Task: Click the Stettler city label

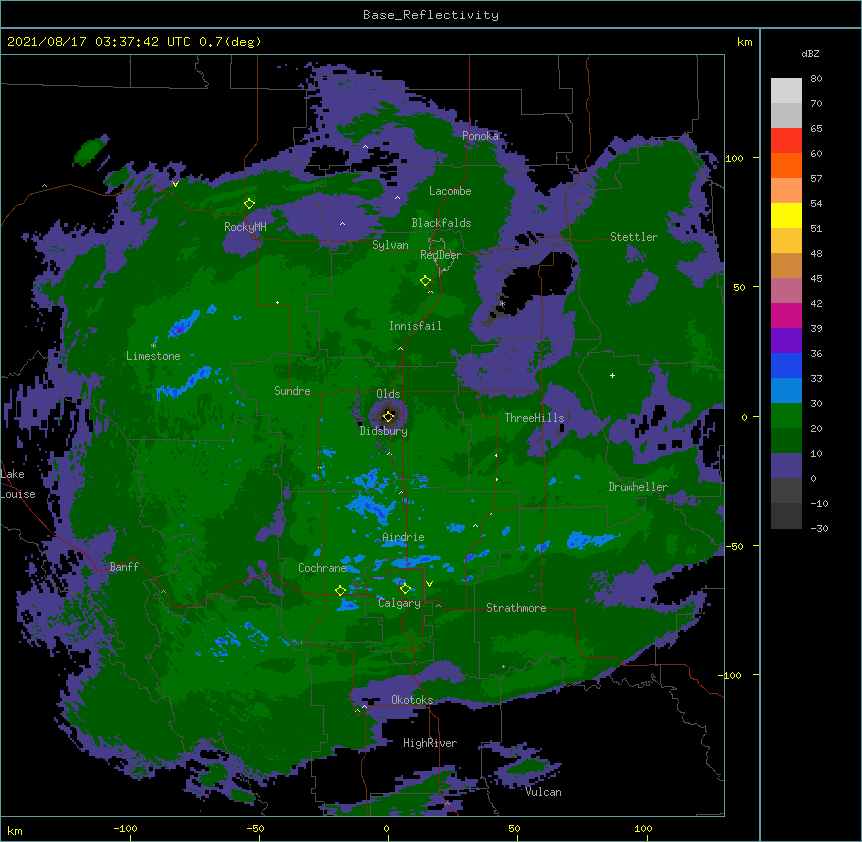Action: (x=634, y=237)
